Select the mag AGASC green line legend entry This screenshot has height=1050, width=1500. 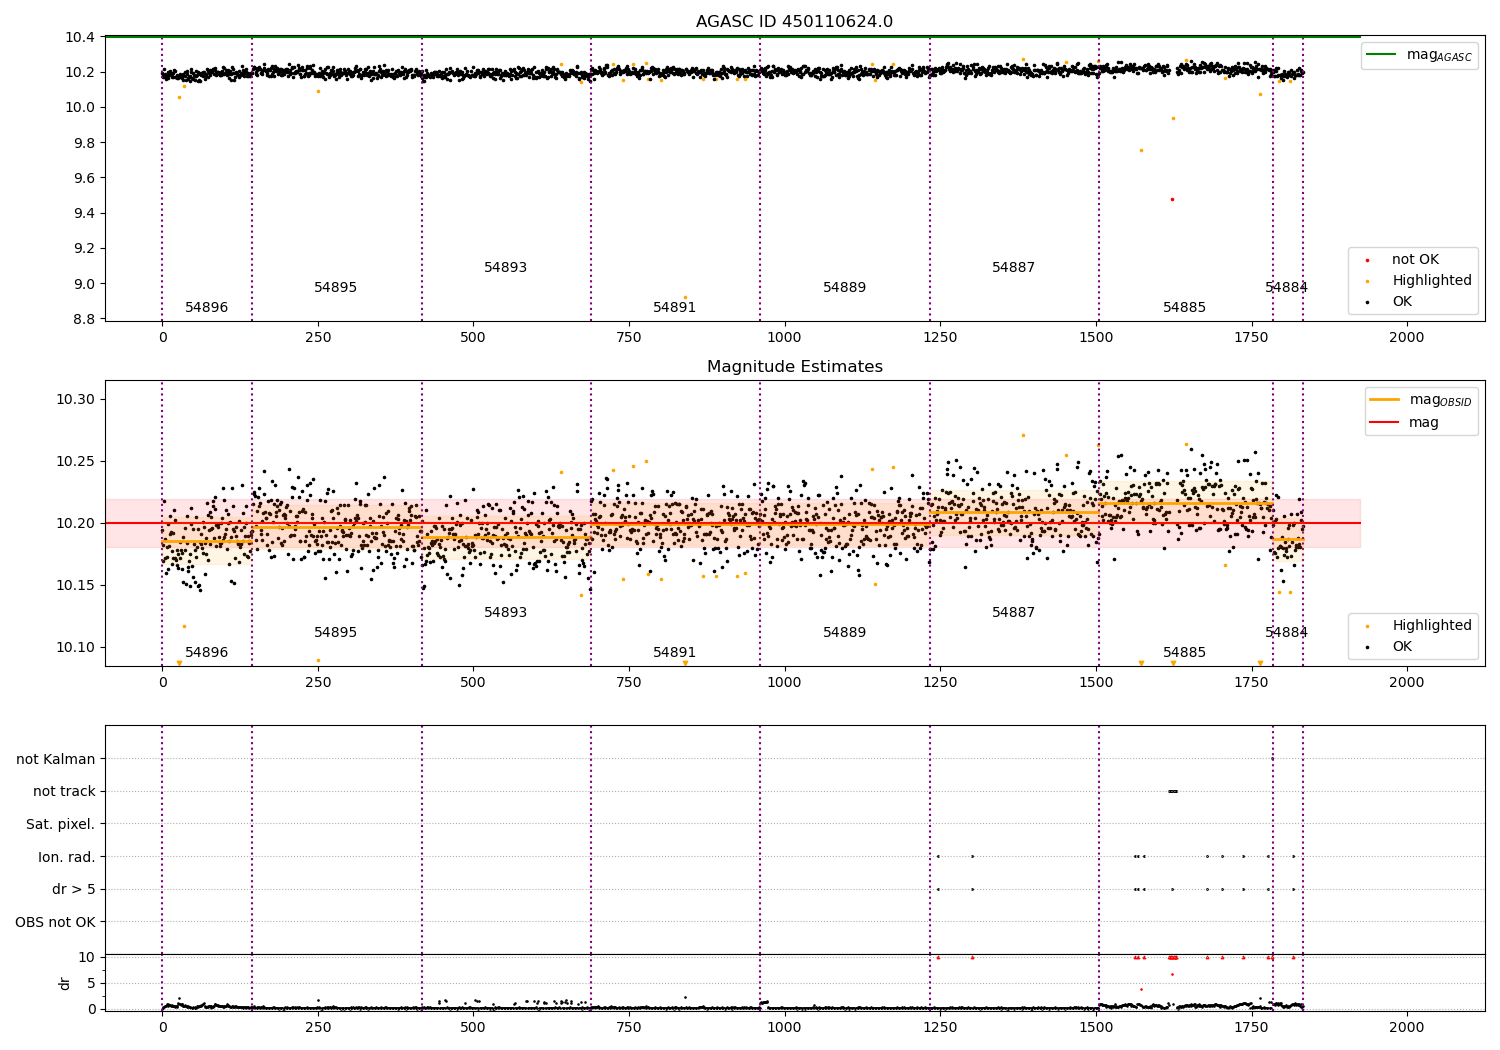click(x=1419, y=55)
